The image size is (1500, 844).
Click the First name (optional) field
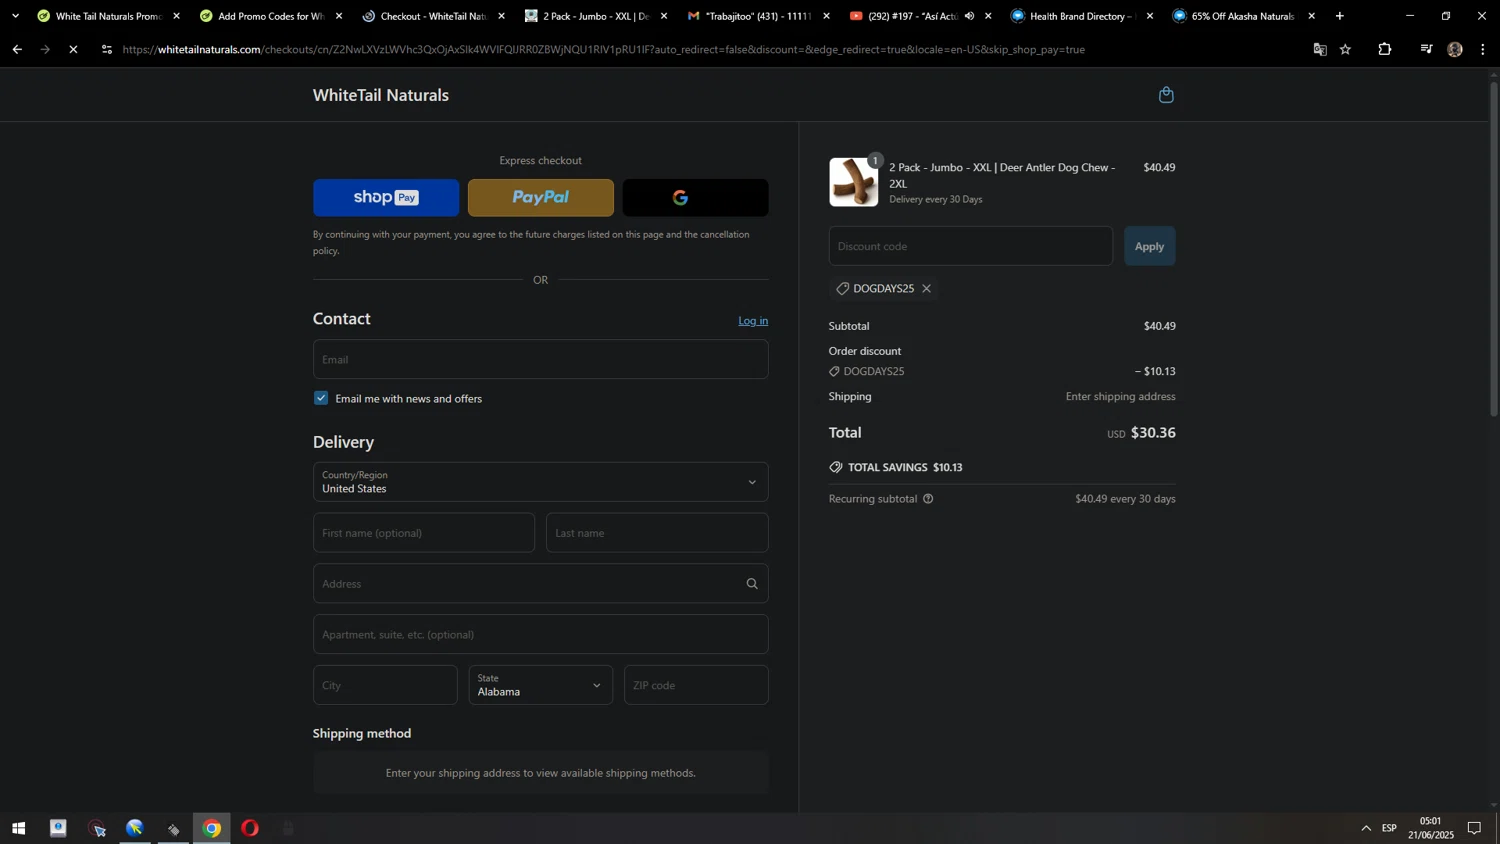pyautogui.click(x=424, y=533)
